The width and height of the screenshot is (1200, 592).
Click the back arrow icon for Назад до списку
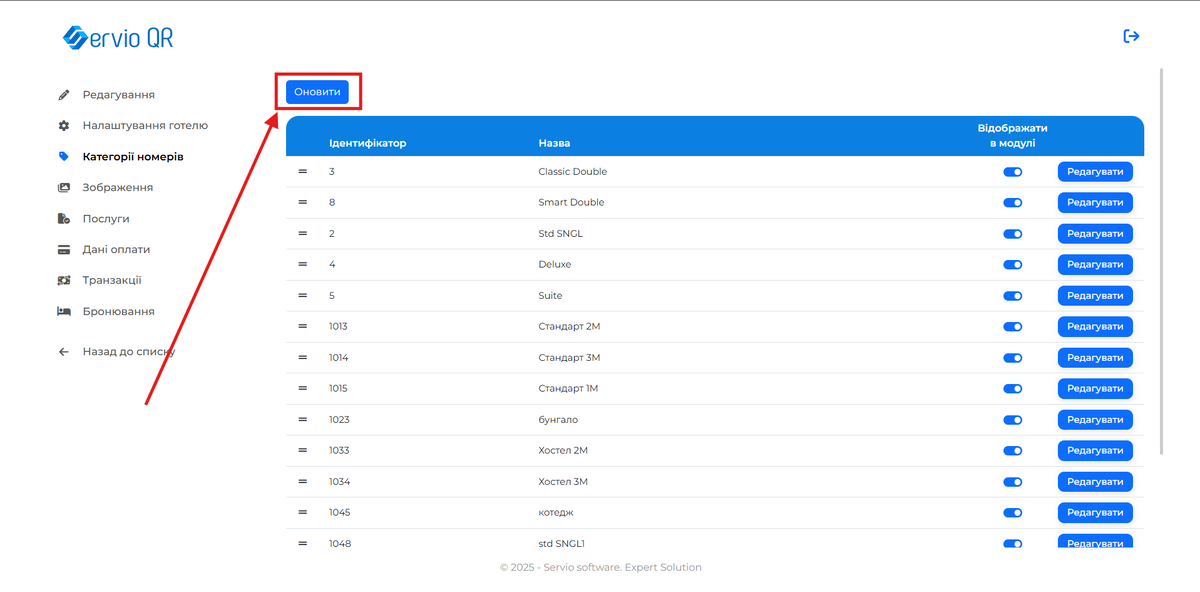64,352
